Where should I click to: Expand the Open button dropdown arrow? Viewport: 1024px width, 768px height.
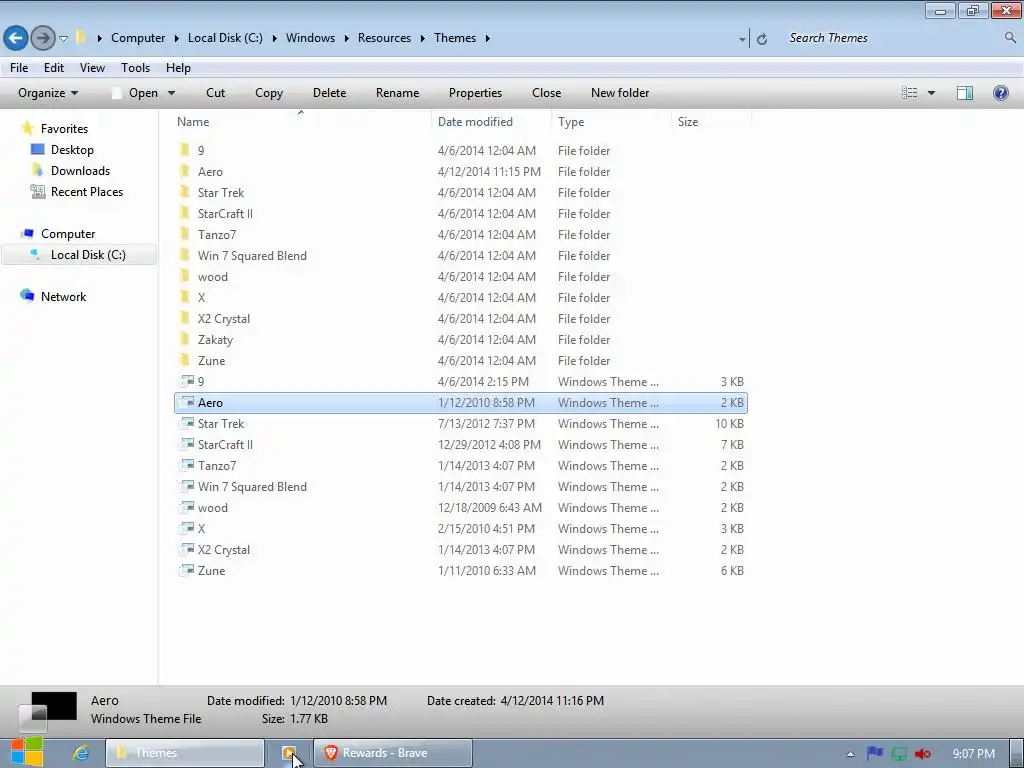pos(171,93)
